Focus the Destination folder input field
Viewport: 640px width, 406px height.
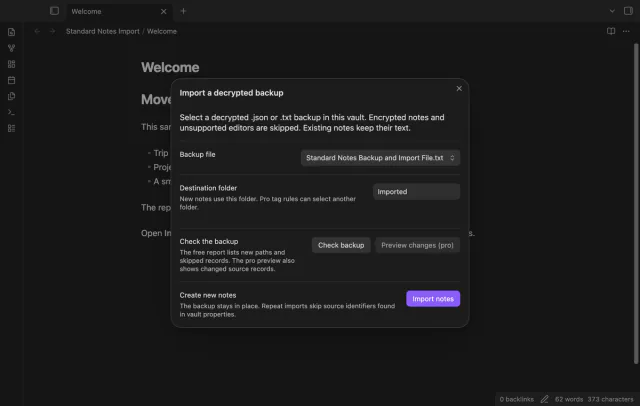tap(416, 192)
